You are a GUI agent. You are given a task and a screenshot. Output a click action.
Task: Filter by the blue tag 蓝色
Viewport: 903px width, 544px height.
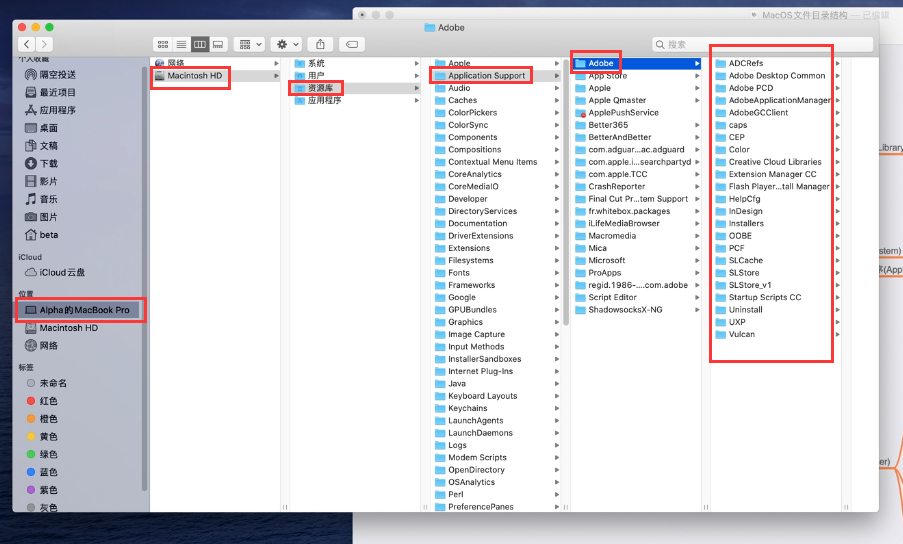(x=43, y=472)
